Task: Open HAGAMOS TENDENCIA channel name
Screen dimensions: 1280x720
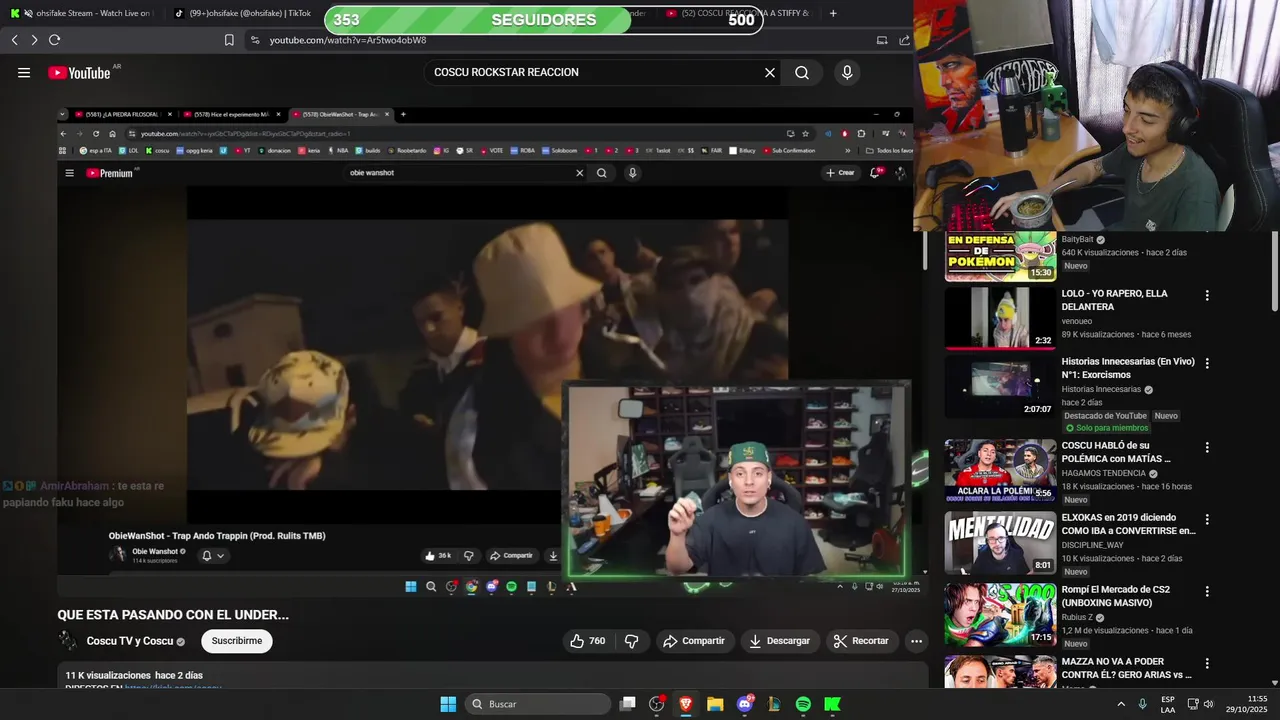Action: (1104, 474)
